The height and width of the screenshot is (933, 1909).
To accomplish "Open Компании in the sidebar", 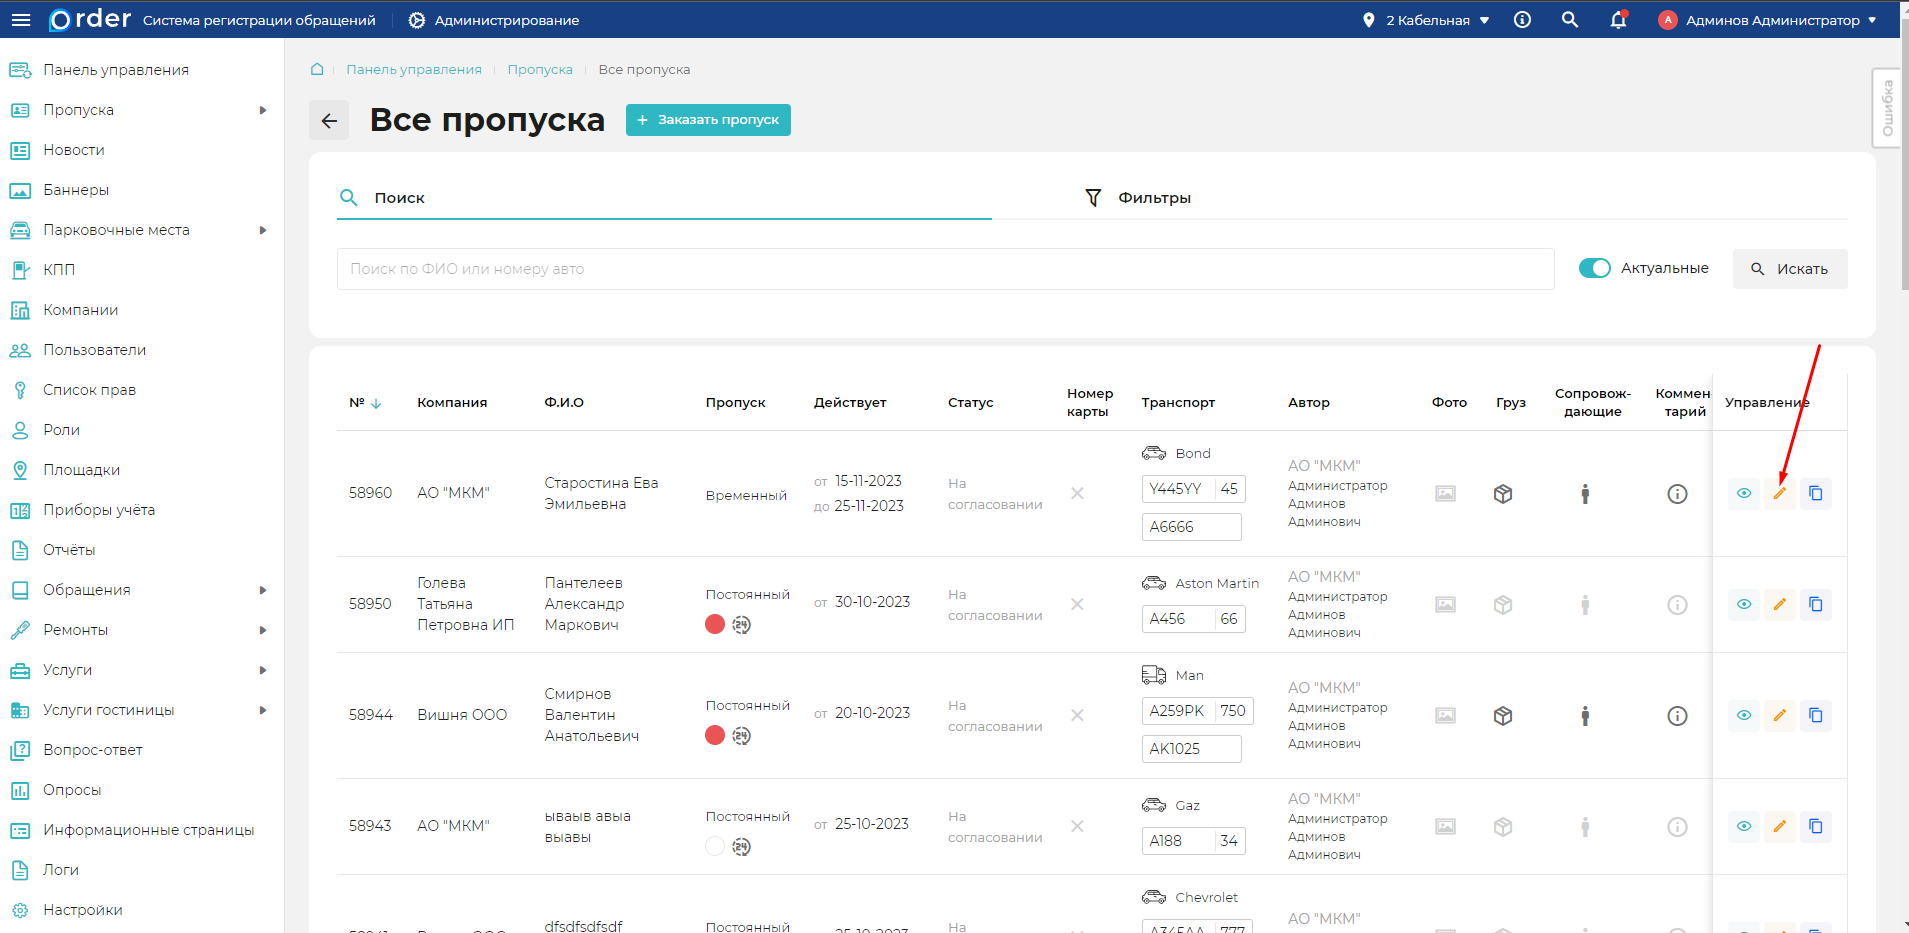I will [x=81, y=310].
